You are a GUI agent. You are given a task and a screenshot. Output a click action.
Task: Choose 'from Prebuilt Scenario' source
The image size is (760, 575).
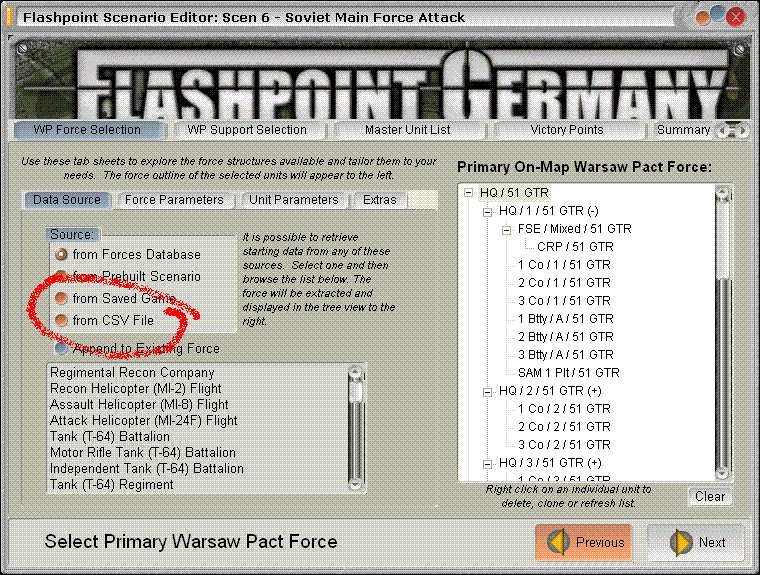click(x=127, y=276)
